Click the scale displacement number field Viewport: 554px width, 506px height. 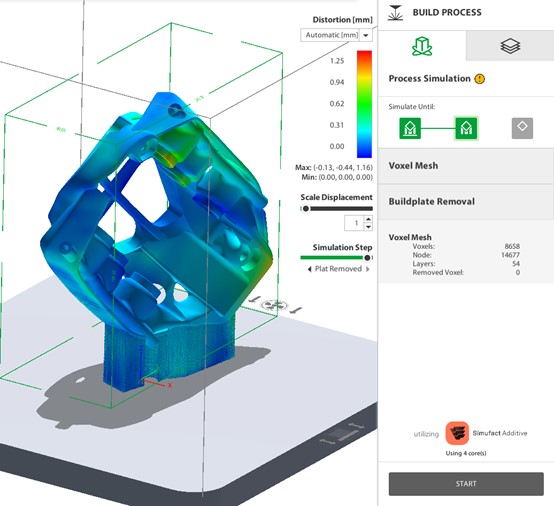pyautogui.click(x=354, y=223)
